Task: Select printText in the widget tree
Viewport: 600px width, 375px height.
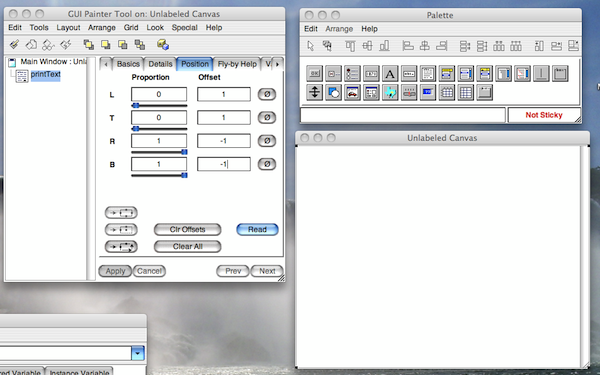Action: point(46,74)
